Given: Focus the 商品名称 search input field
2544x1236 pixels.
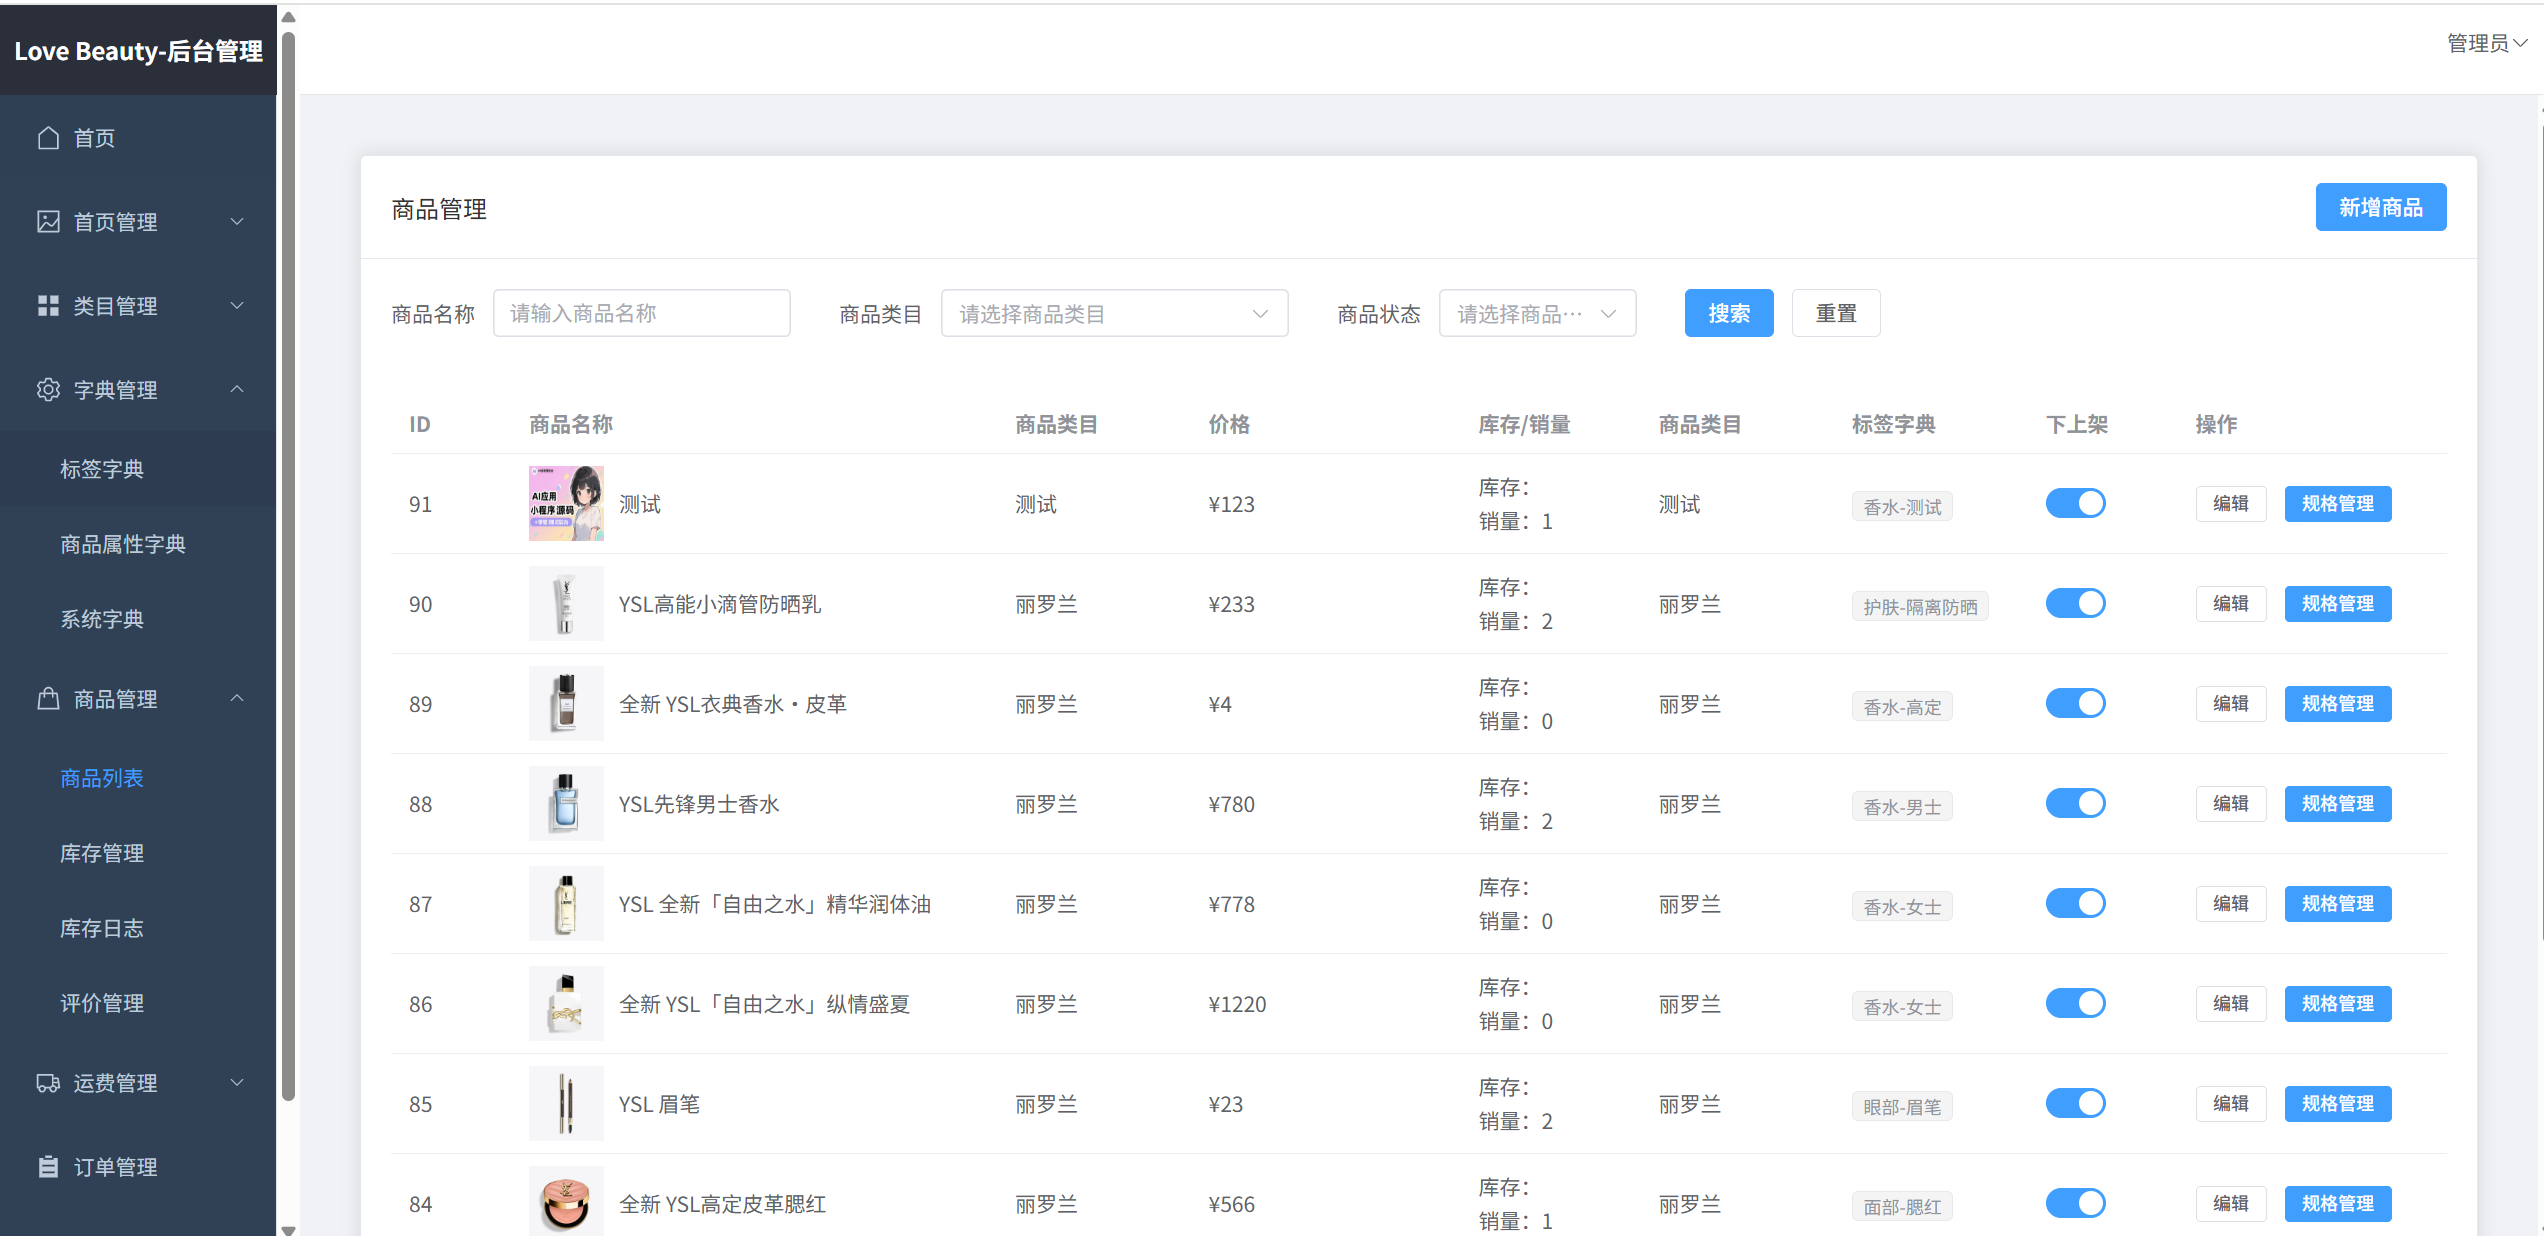Looking at the screenshot, I should pos(641,314).
